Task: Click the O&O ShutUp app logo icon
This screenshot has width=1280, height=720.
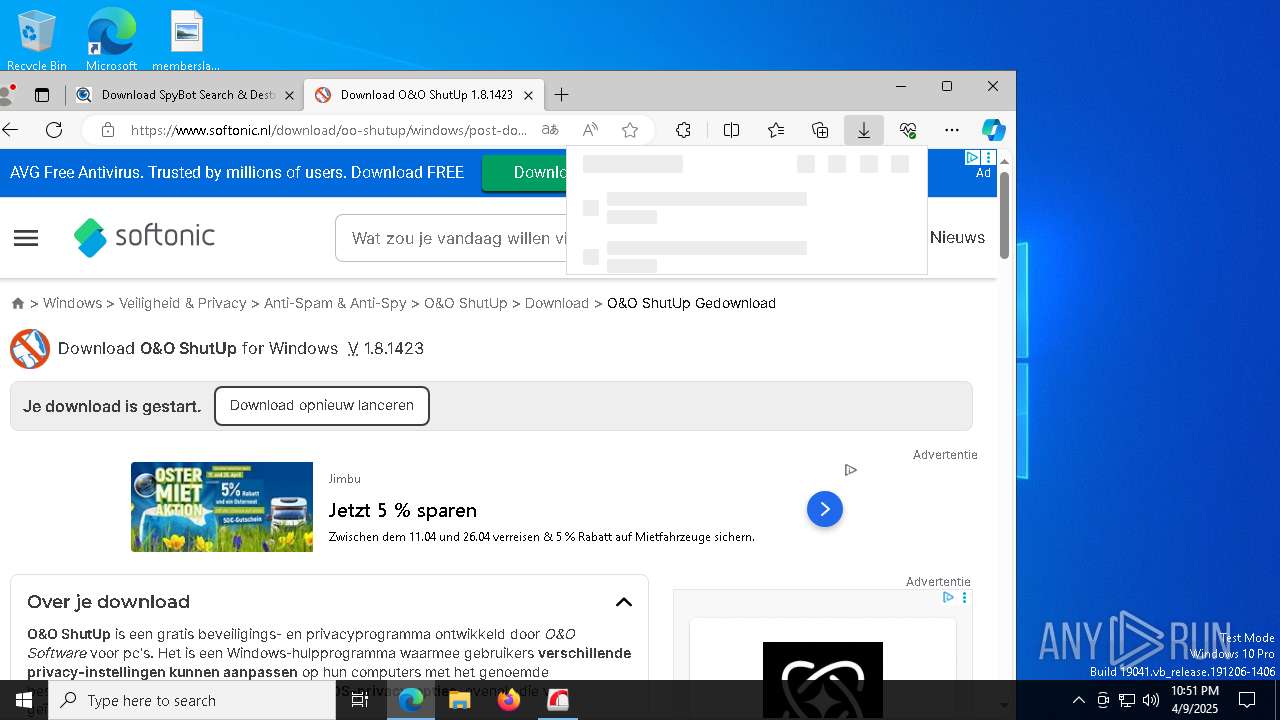Action: coord(30,349)
